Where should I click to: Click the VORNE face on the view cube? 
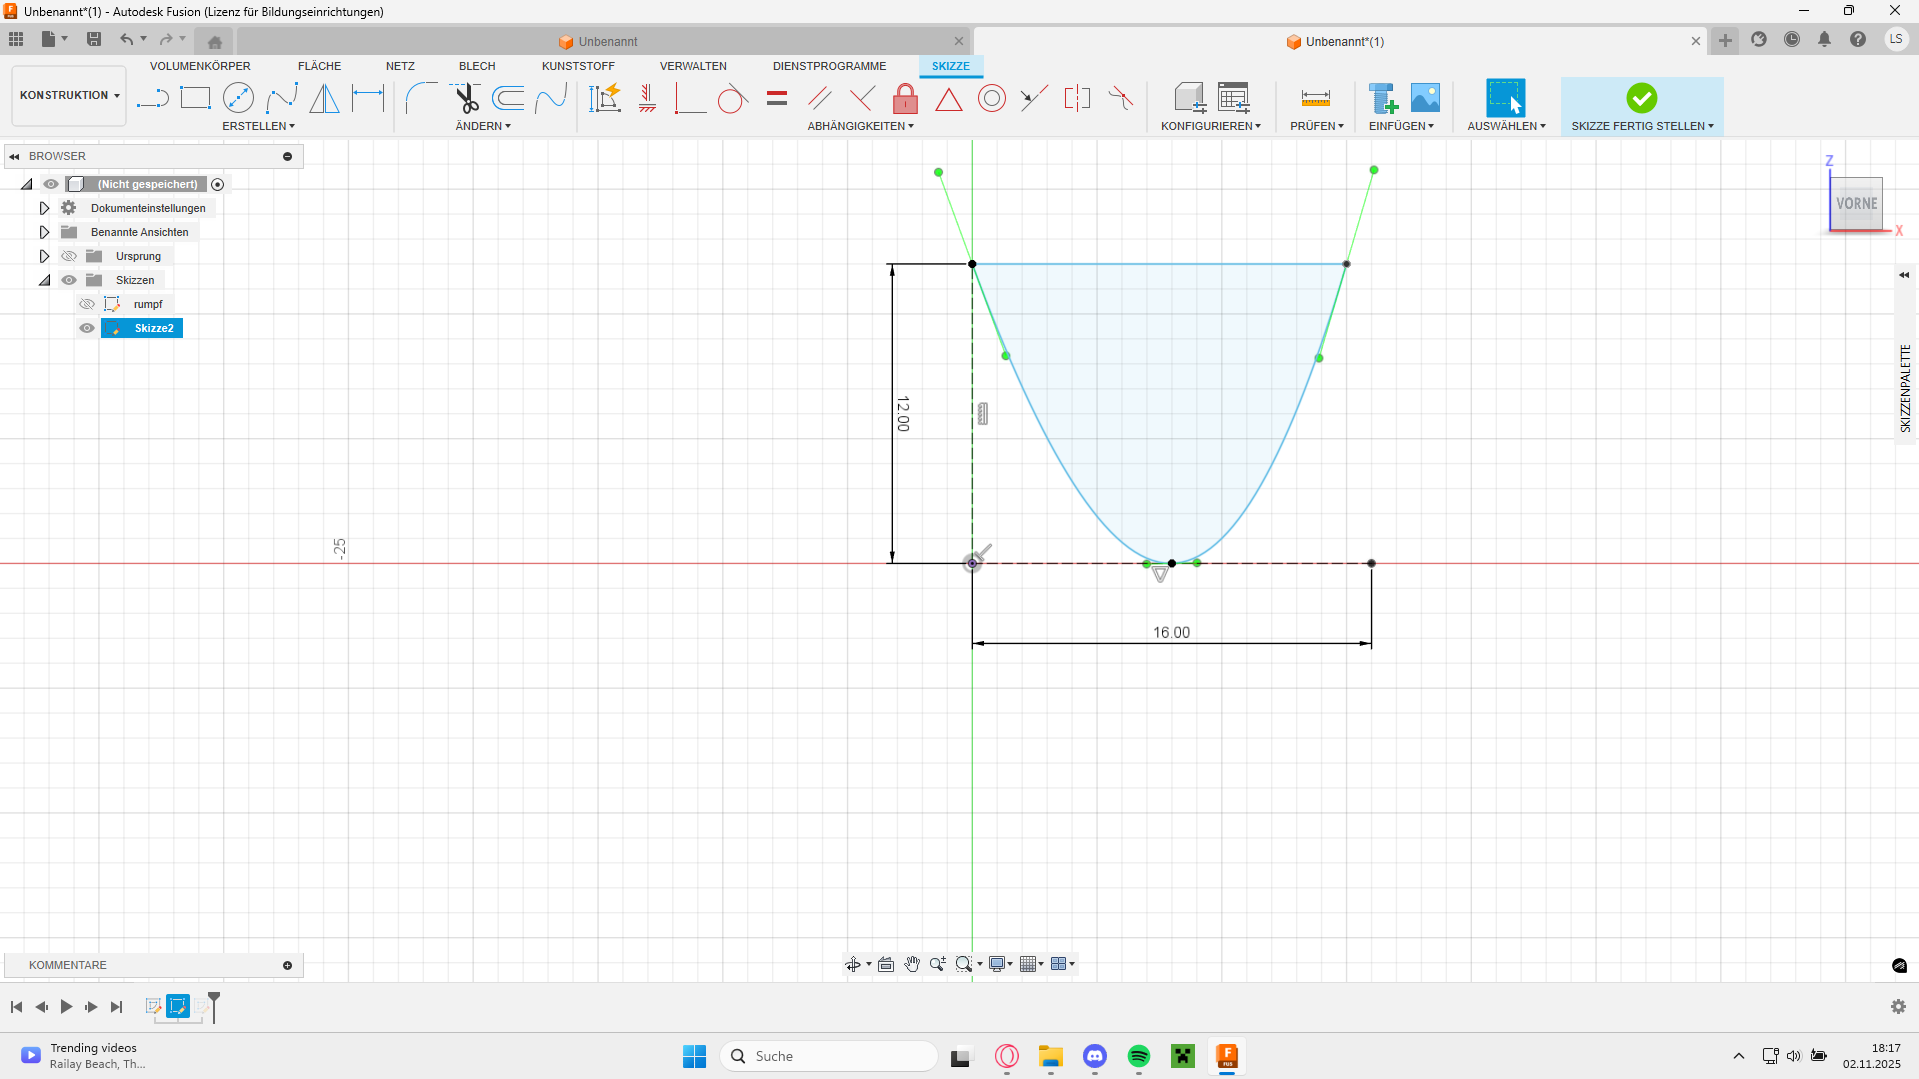[x=1856, y=203]
